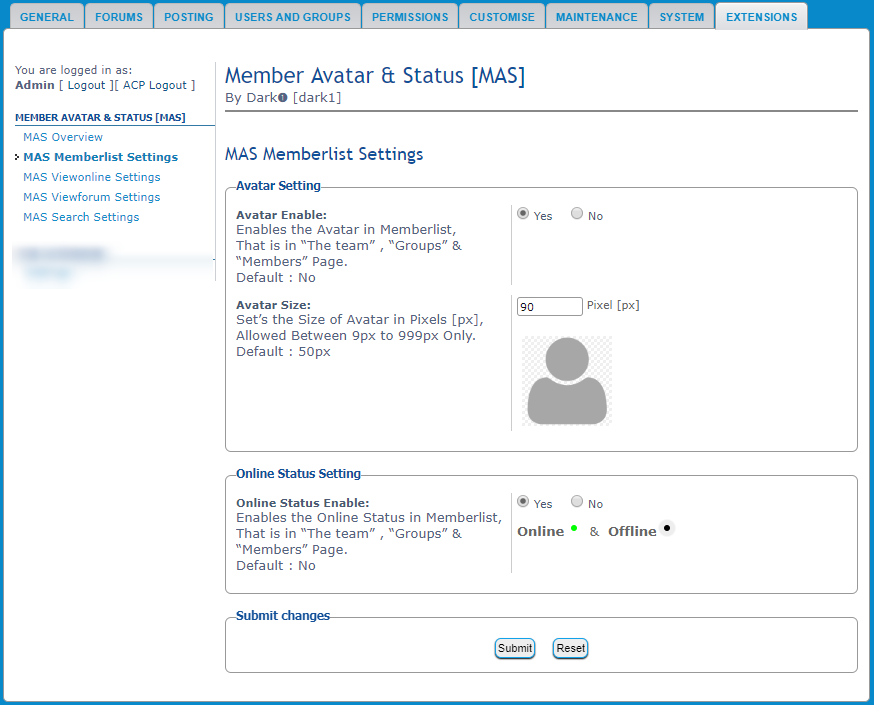
Task: Click the default avatar preview image
Action: pyautogui.click(x=566, y=380)
